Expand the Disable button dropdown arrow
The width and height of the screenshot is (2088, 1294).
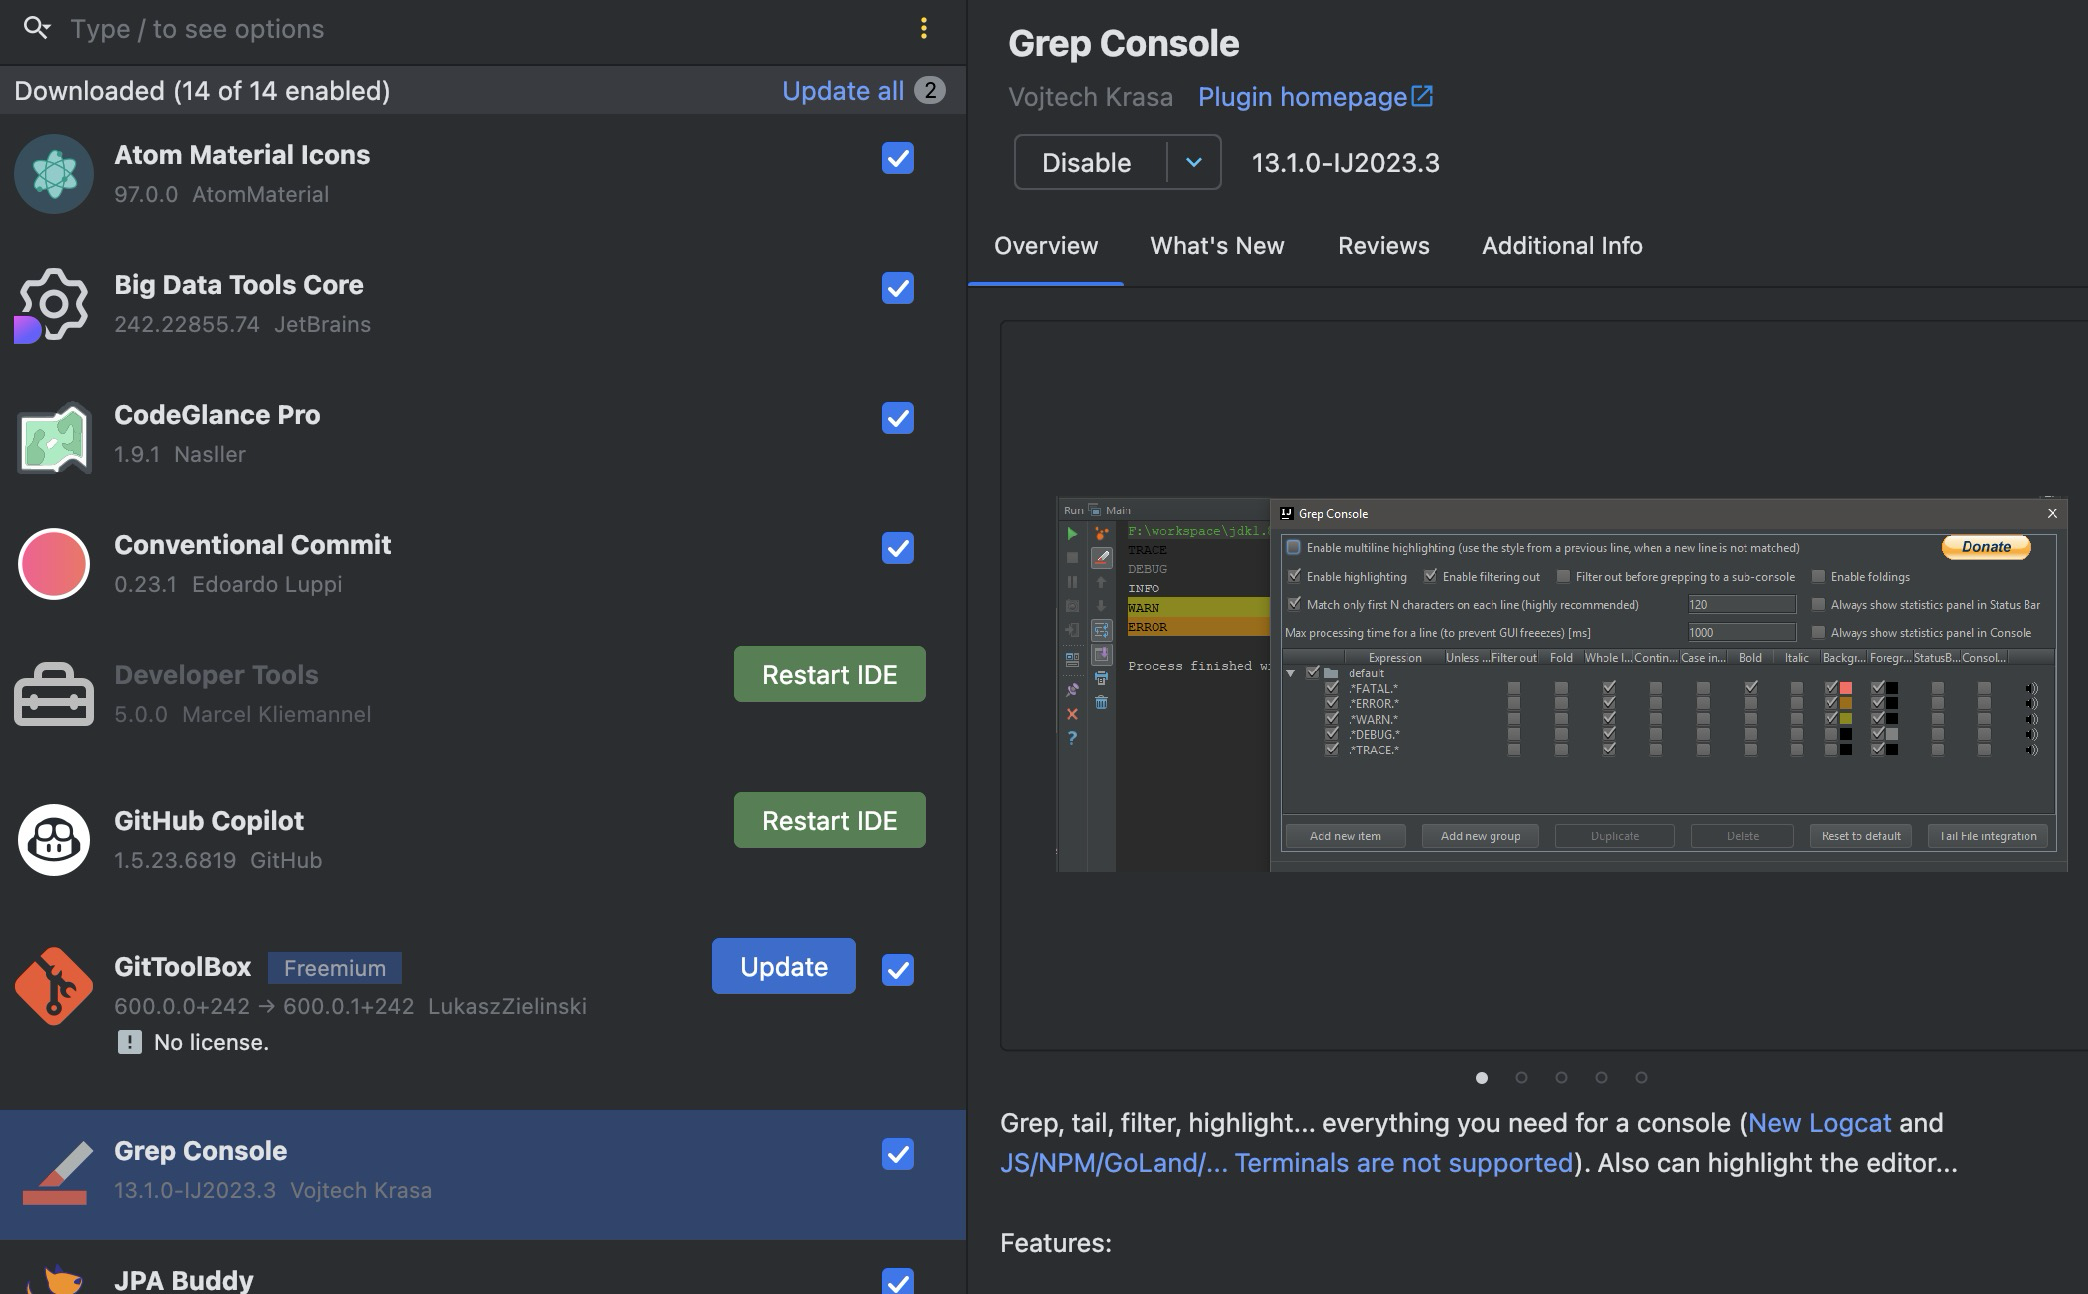point(1193,162)
